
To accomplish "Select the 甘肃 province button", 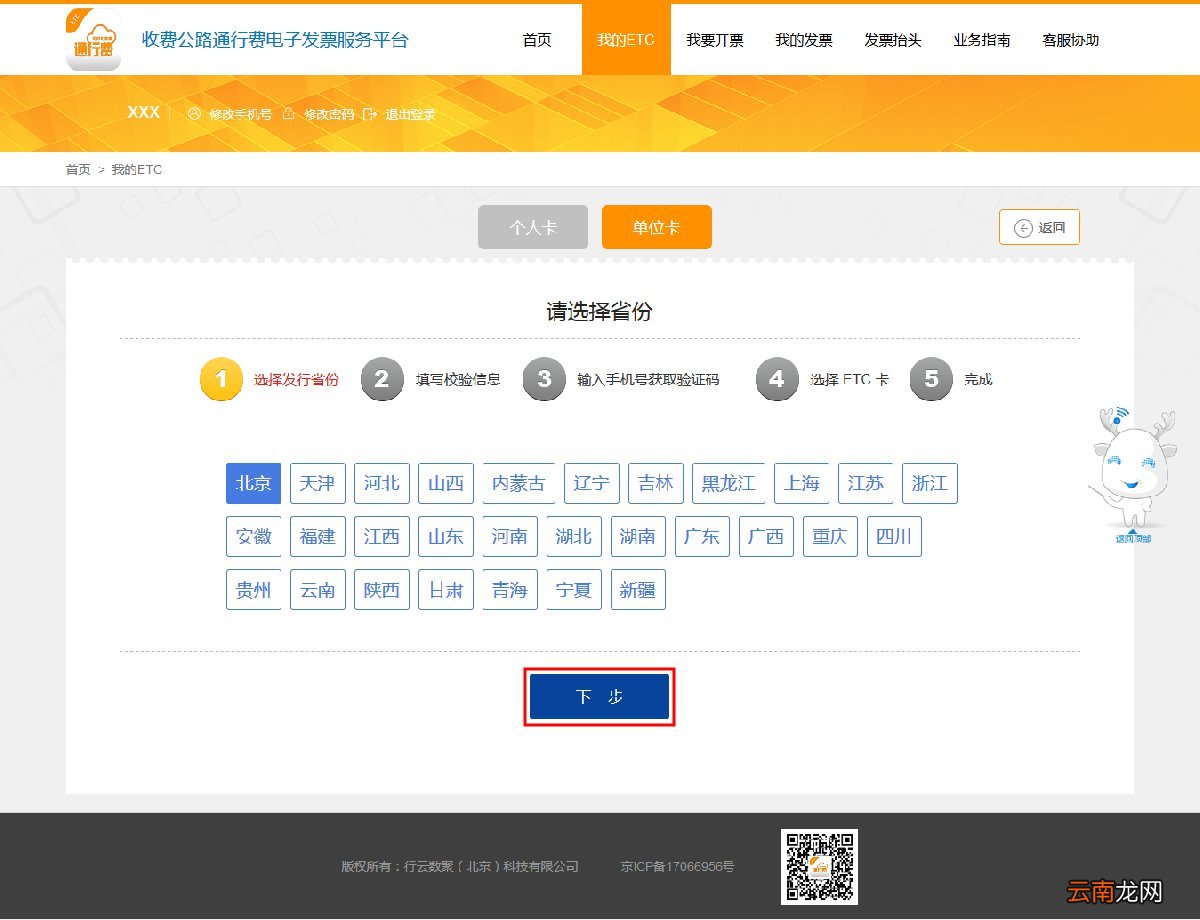I will pos(445,590).
